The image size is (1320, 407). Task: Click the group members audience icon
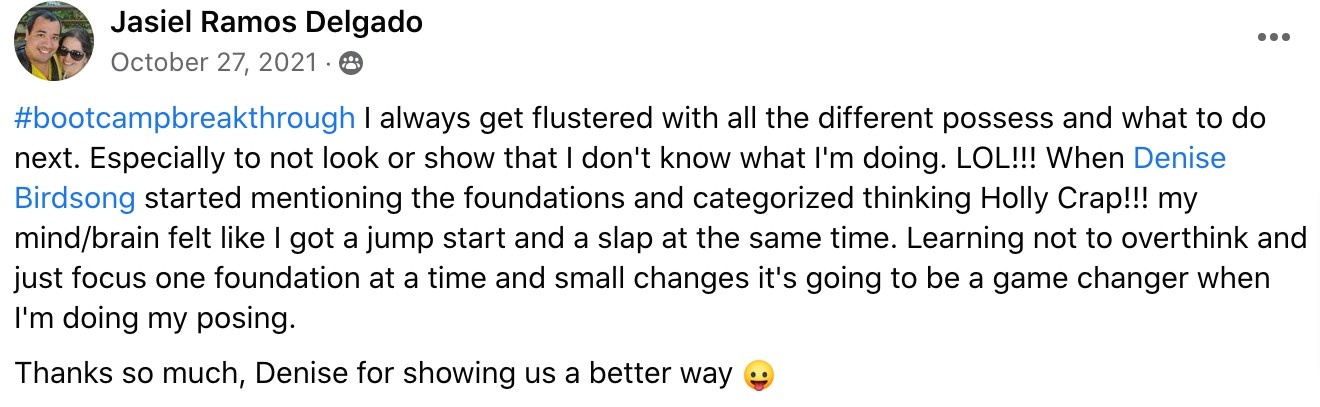pyautogui.click(x=351, y=63)
